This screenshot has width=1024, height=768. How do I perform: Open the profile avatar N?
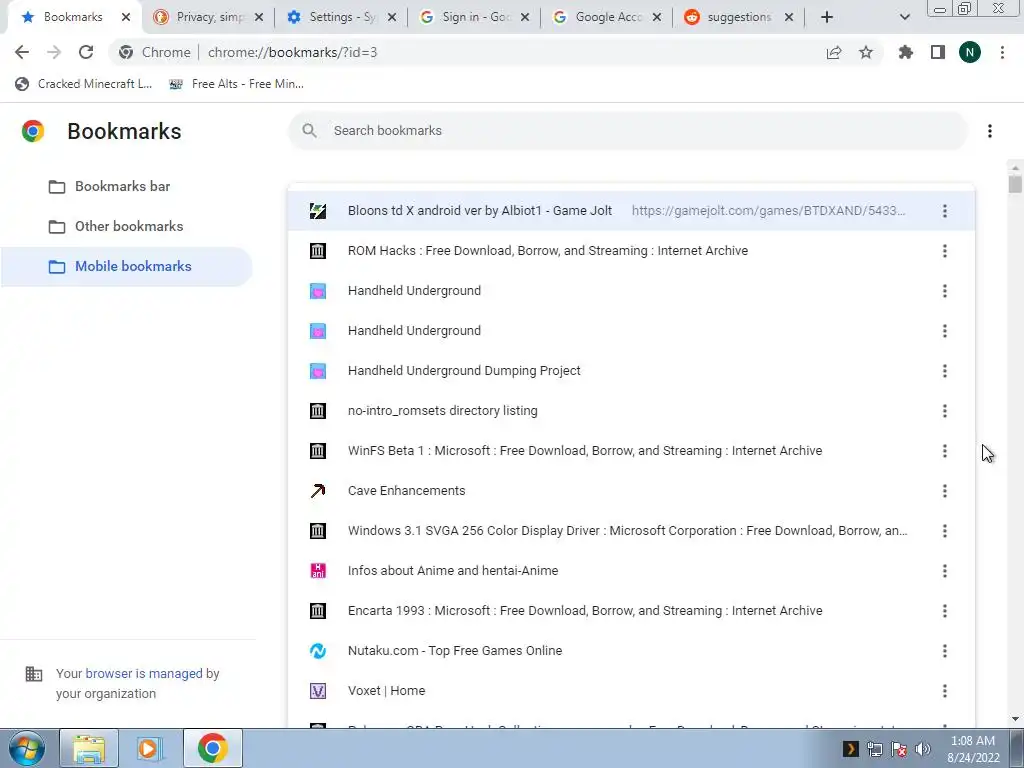point(970,52)
